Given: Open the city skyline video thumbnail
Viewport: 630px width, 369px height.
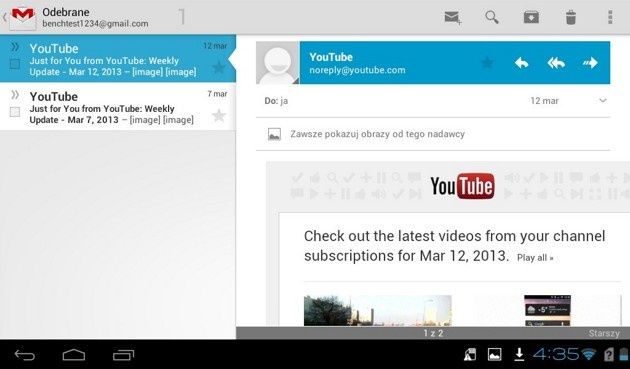Looking at the screenshot, I should point(378,310).
